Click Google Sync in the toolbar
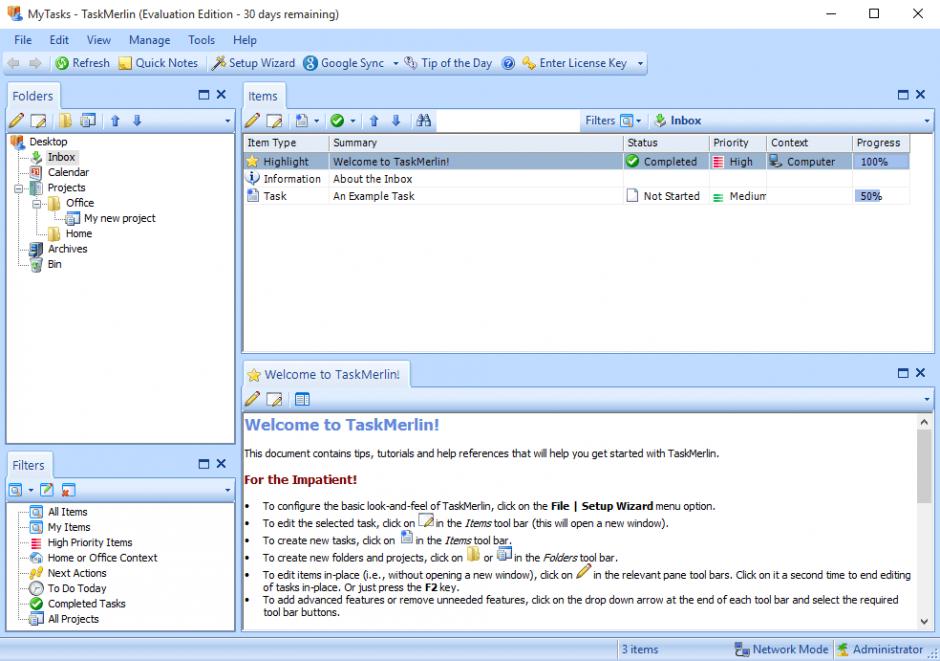 point(344,63)
